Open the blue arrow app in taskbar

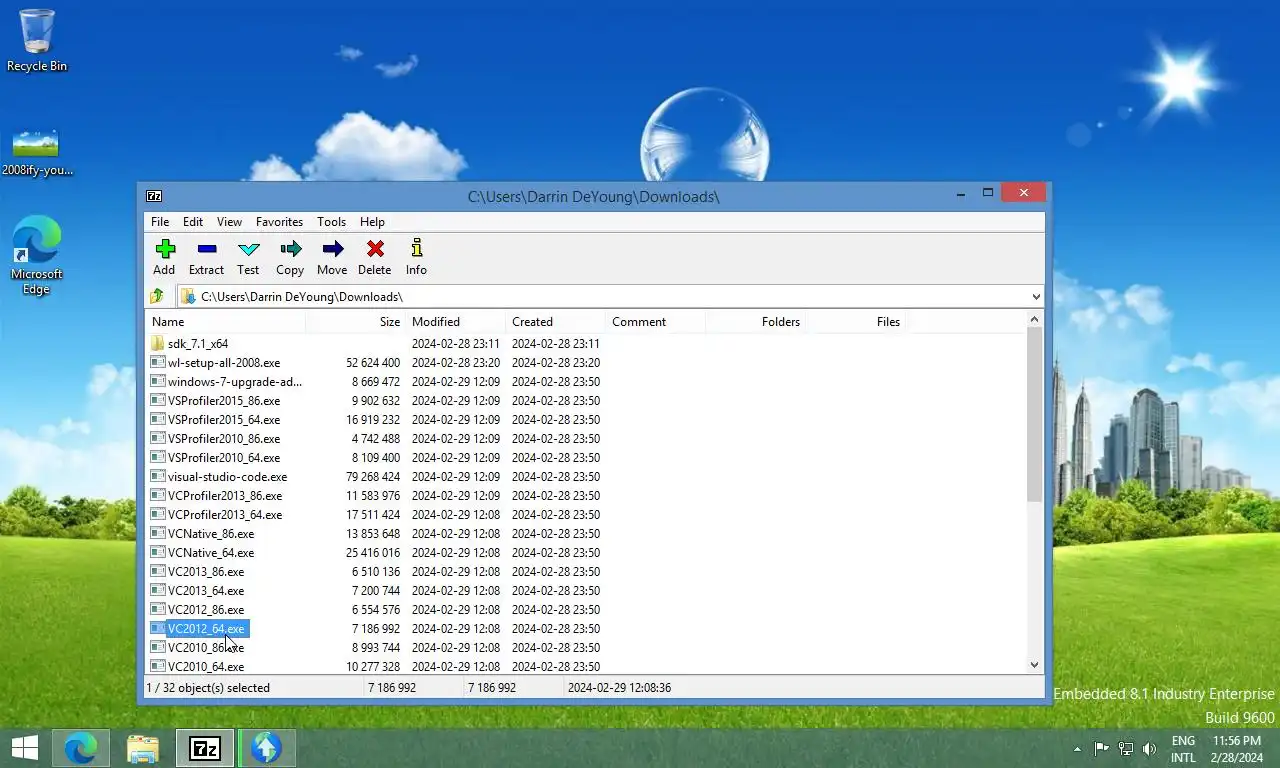click(266, 748)
